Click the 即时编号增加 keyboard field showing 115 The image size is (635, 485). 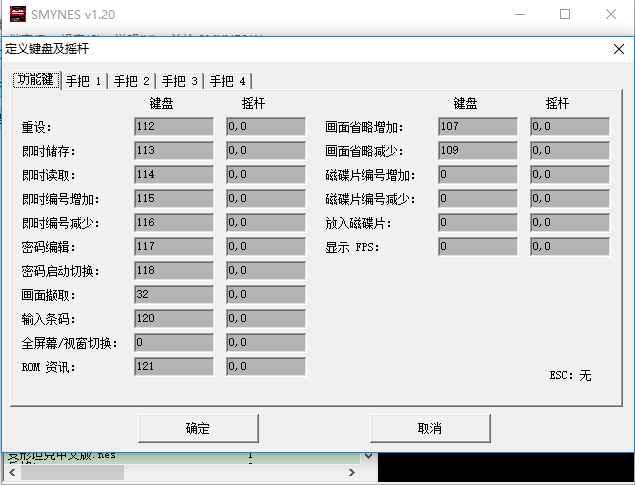click(x=174, y=198)
